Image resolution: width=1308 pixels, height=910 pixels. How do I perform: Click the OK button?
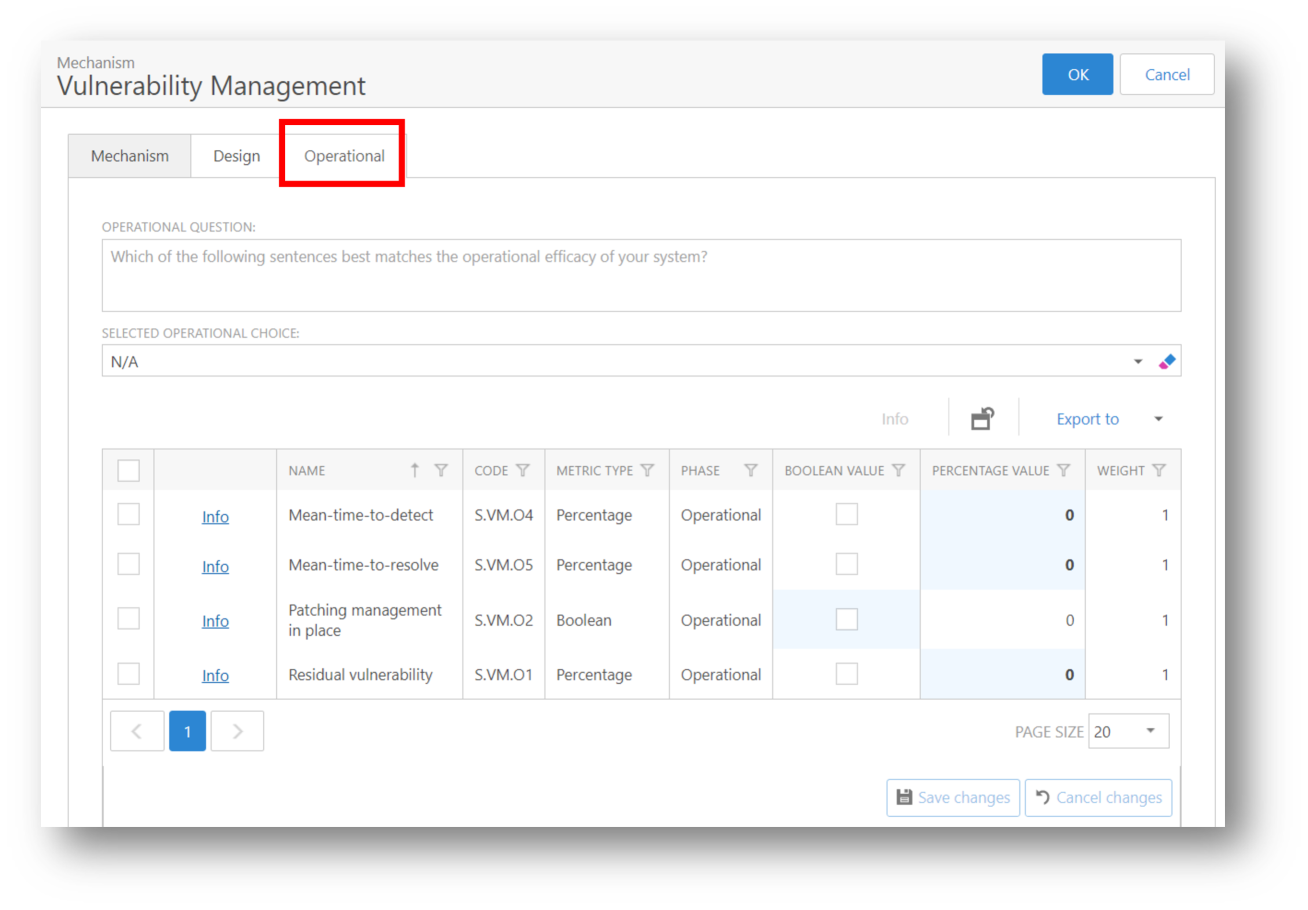(x=1077, y=75)
